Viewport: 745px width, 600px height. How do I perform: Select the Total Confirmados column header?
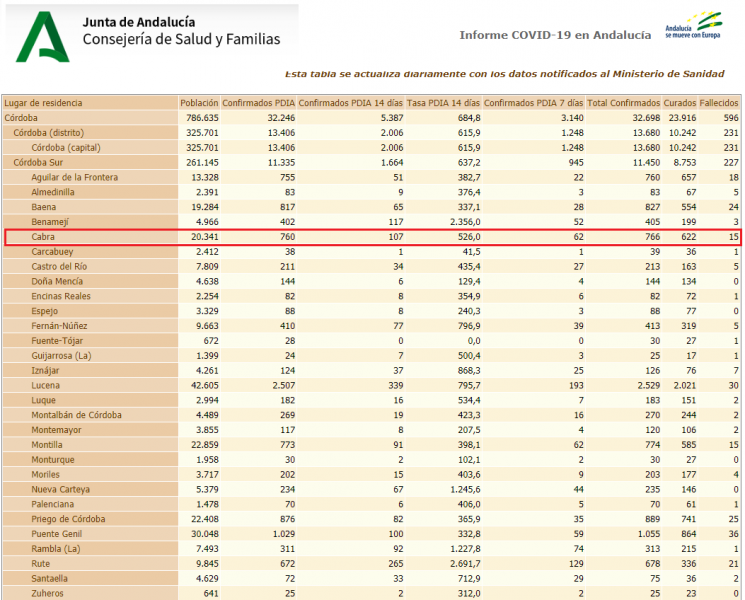(x=623, y=103)
